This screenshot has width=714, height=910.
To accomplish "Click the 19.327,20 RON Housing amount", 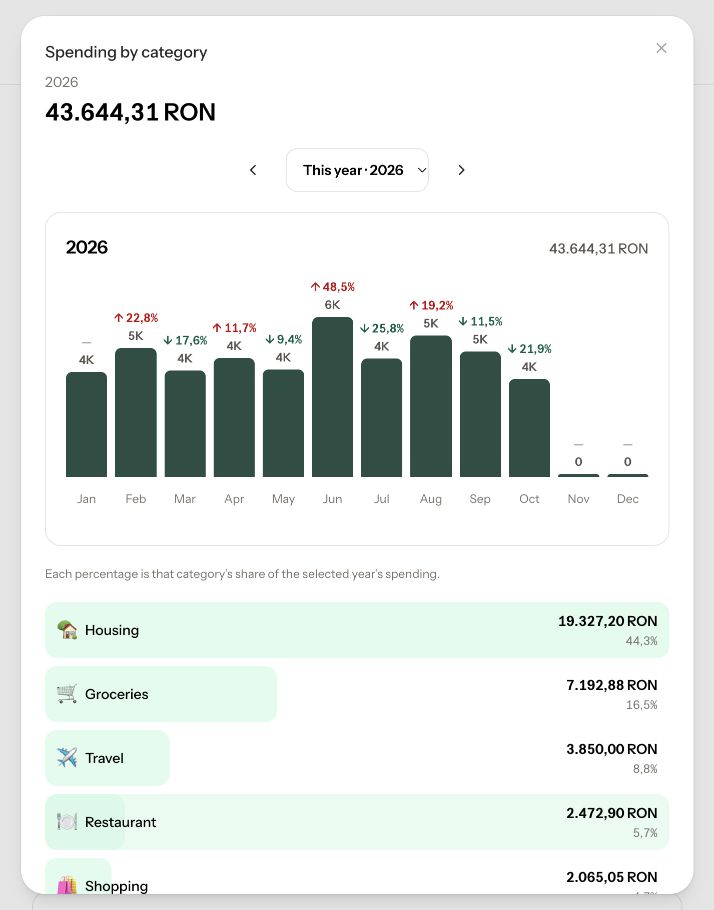I will pos(608,621).
